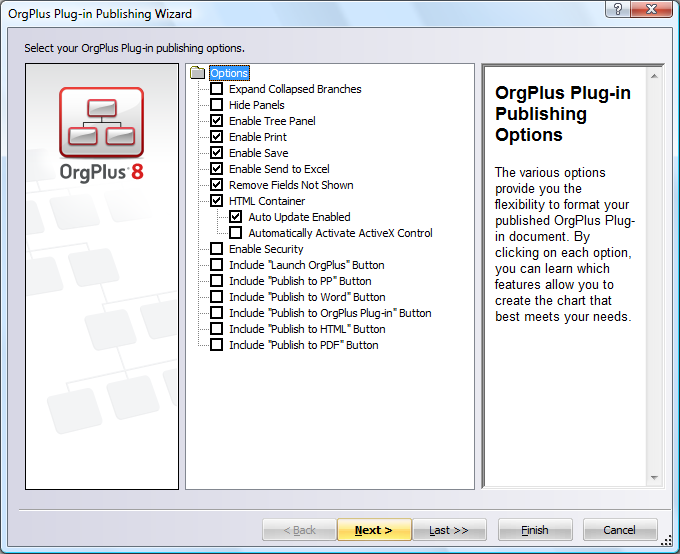The image size is (680, 554).
Task: Uncheck Remove Fields Not Shown checkbox
Action: pos(216,185)
